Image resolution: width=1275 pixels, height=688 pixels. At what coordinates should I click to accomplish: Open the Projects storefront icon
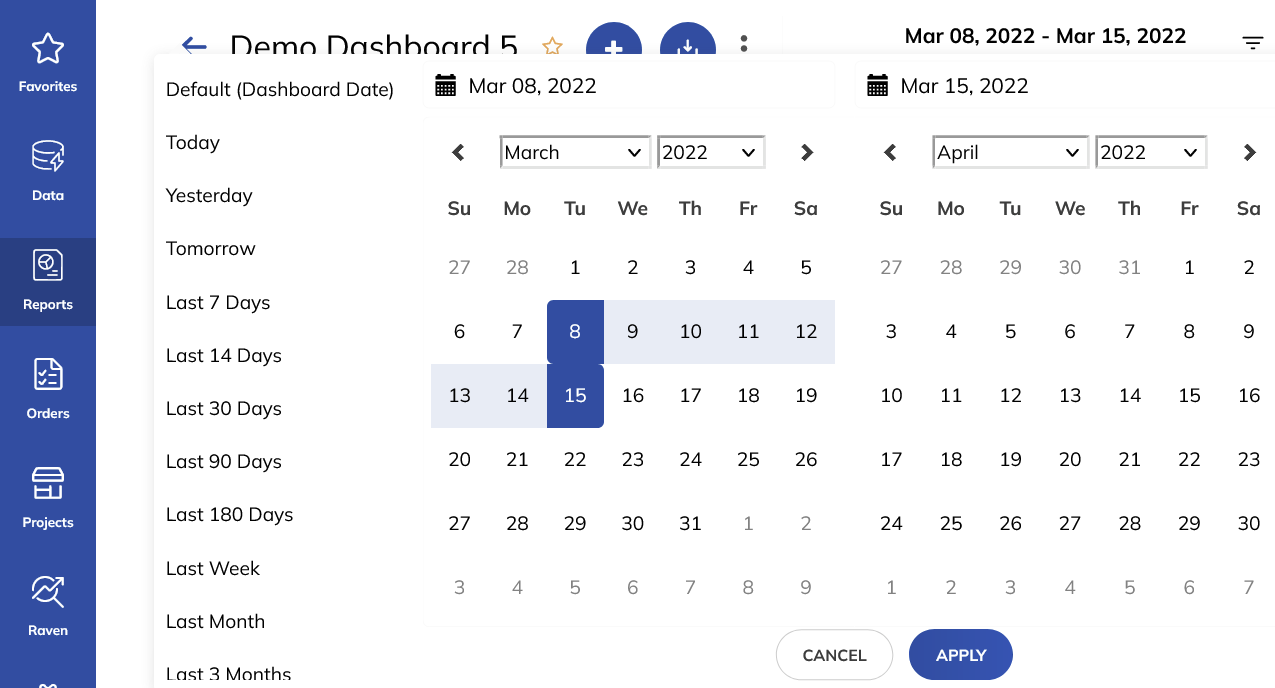(48, 483)
